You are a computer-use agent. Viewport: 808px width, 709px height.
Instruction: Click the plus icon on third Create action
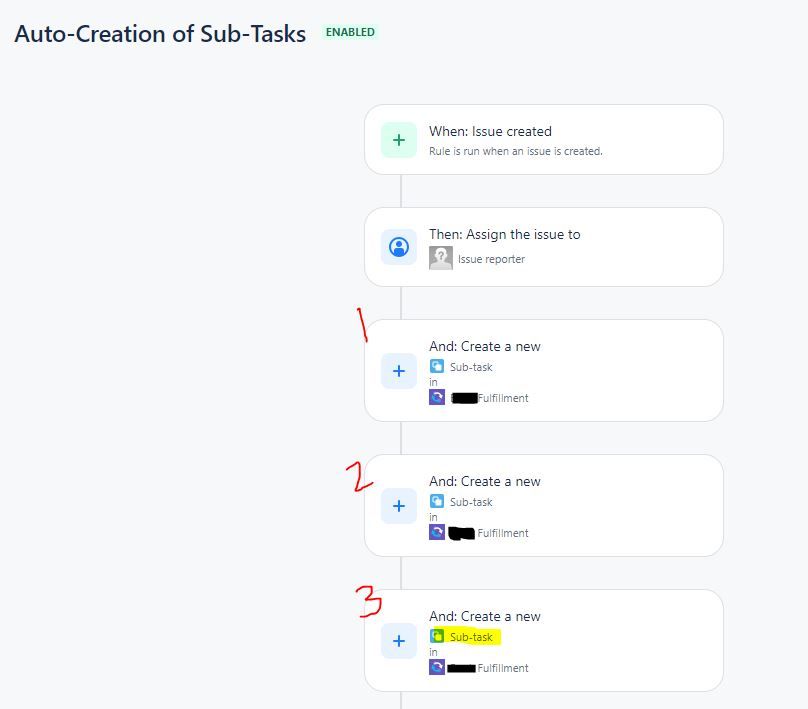398,641
